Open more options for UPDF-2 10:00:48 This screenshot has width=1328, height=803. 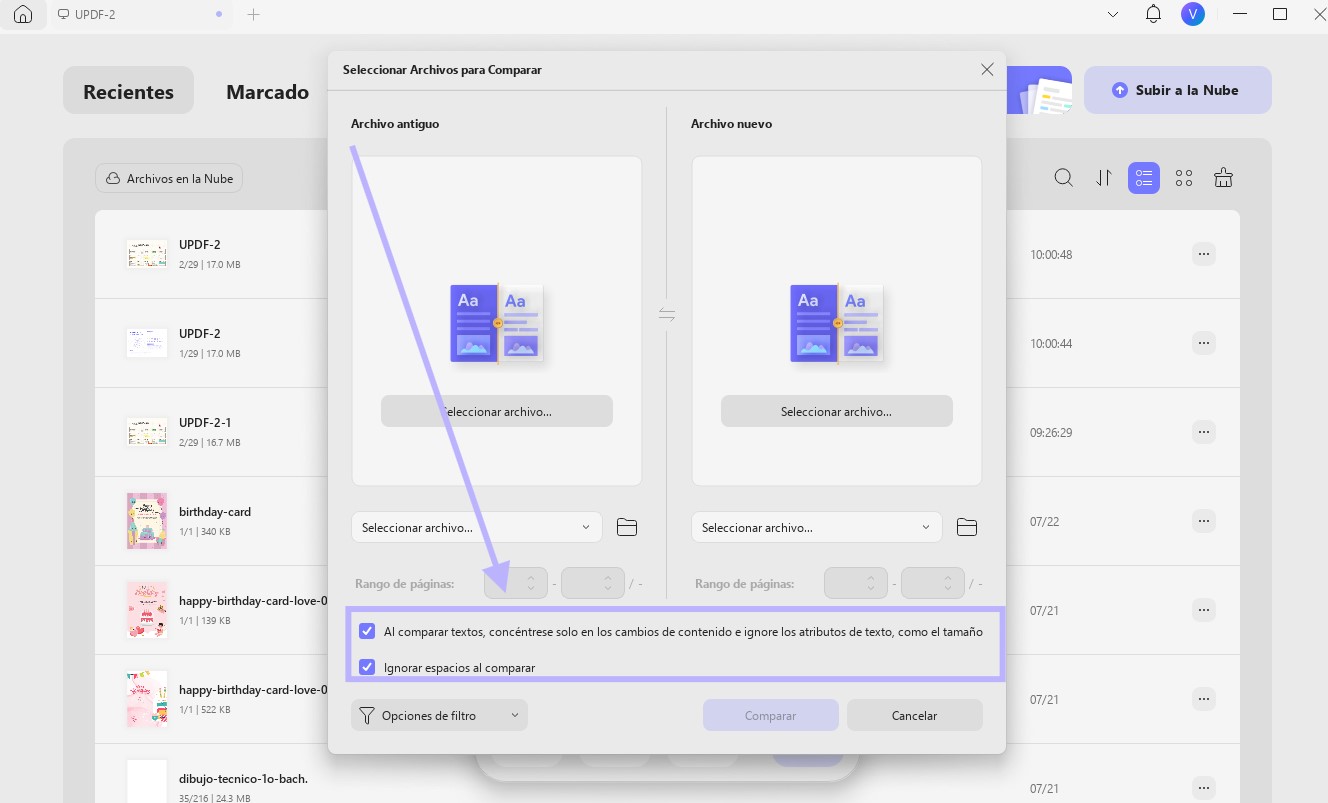(x=1204, y=254)
